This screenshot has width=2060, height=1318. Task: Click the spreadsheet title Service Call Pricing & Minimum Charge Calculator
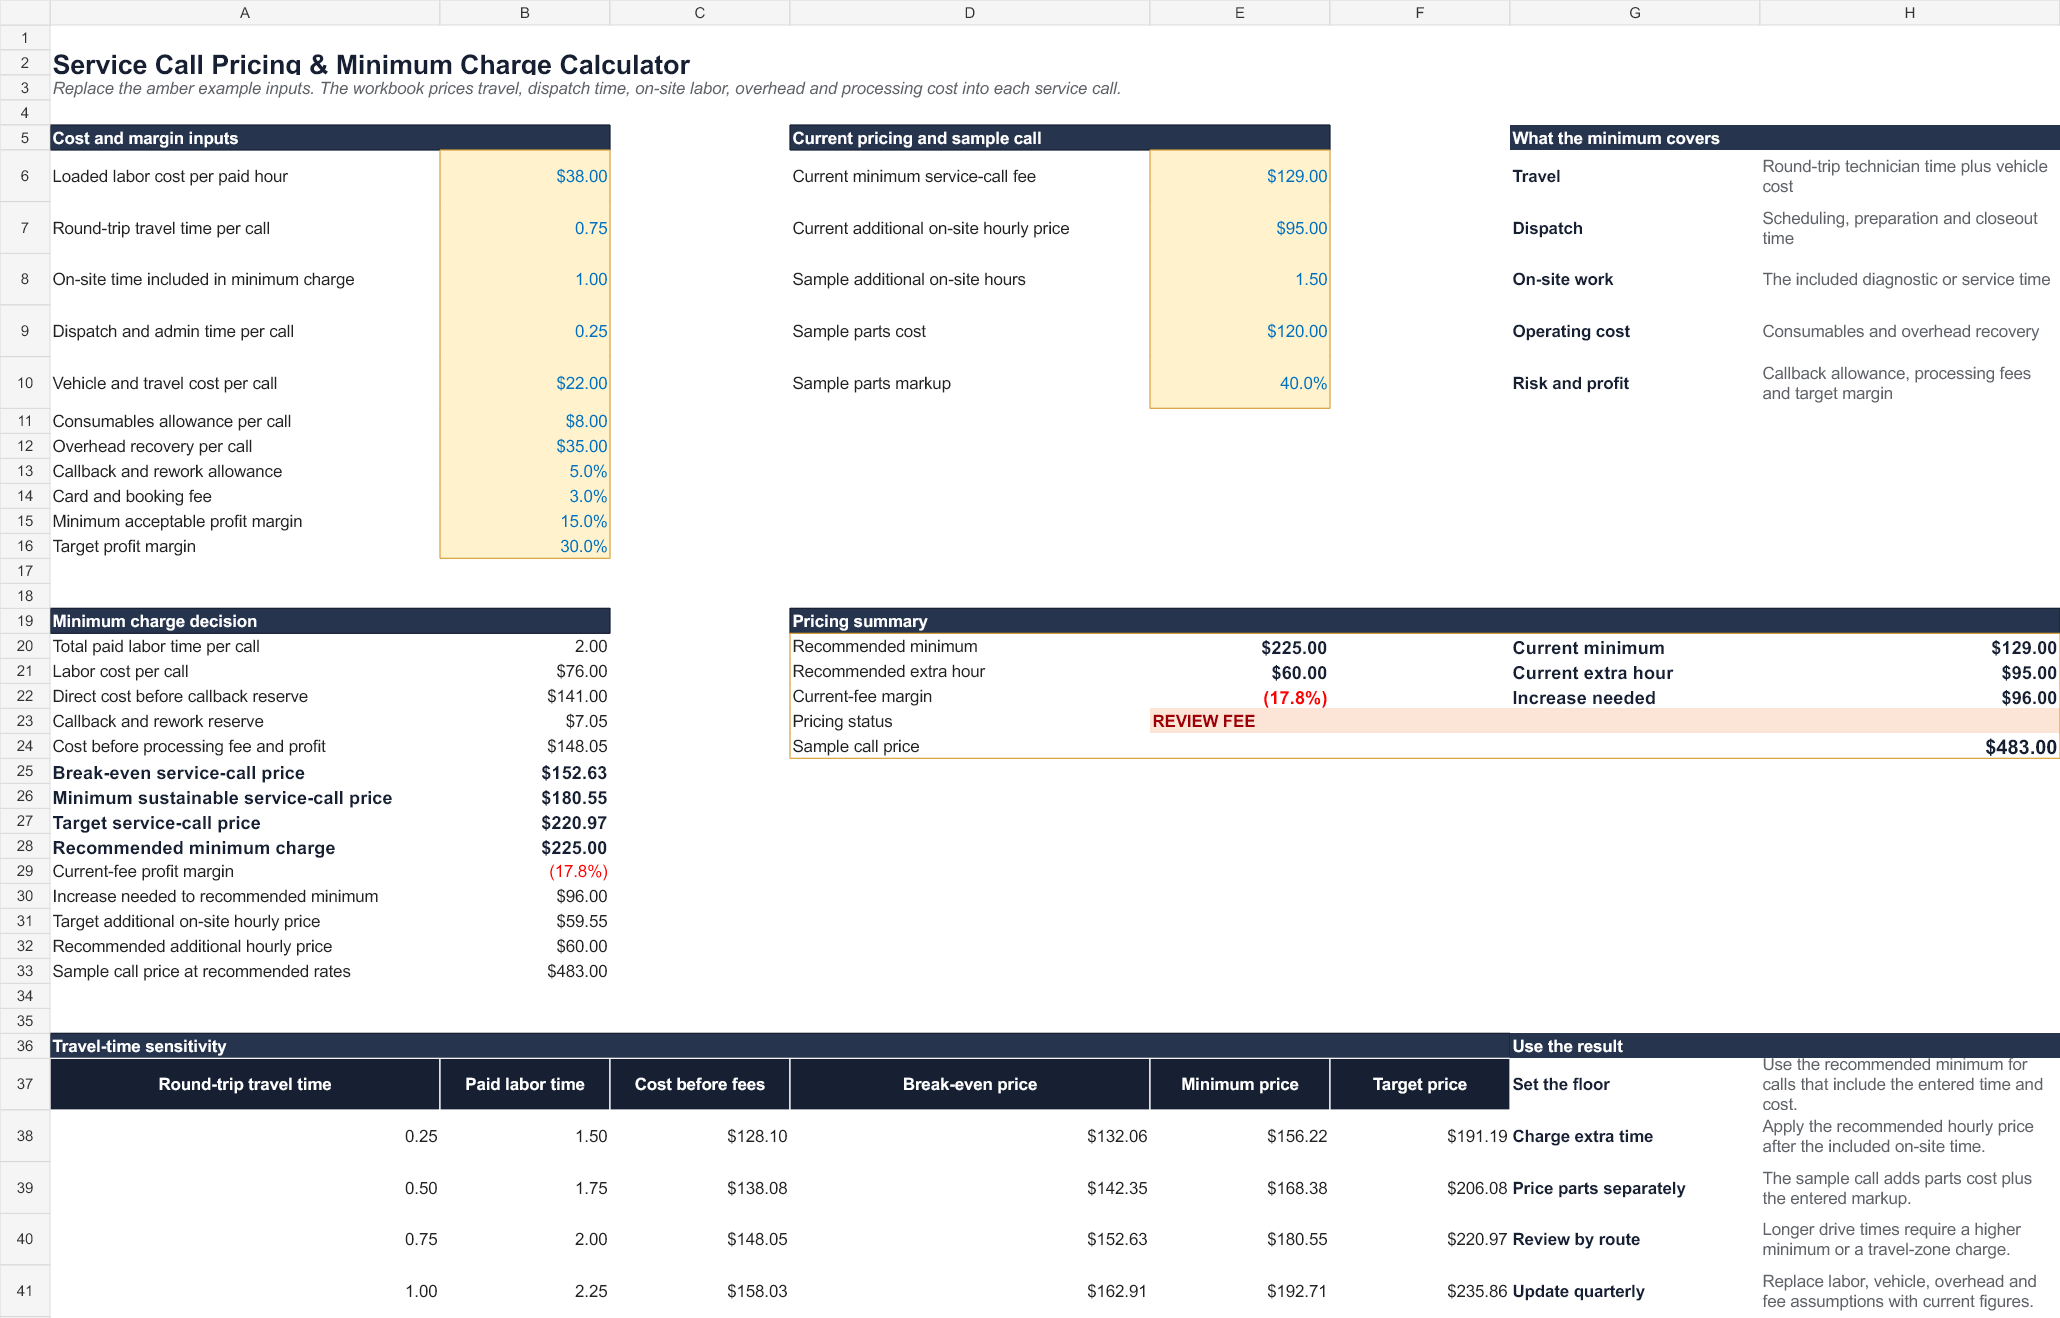pyautogui.click(x=371, y=64)
